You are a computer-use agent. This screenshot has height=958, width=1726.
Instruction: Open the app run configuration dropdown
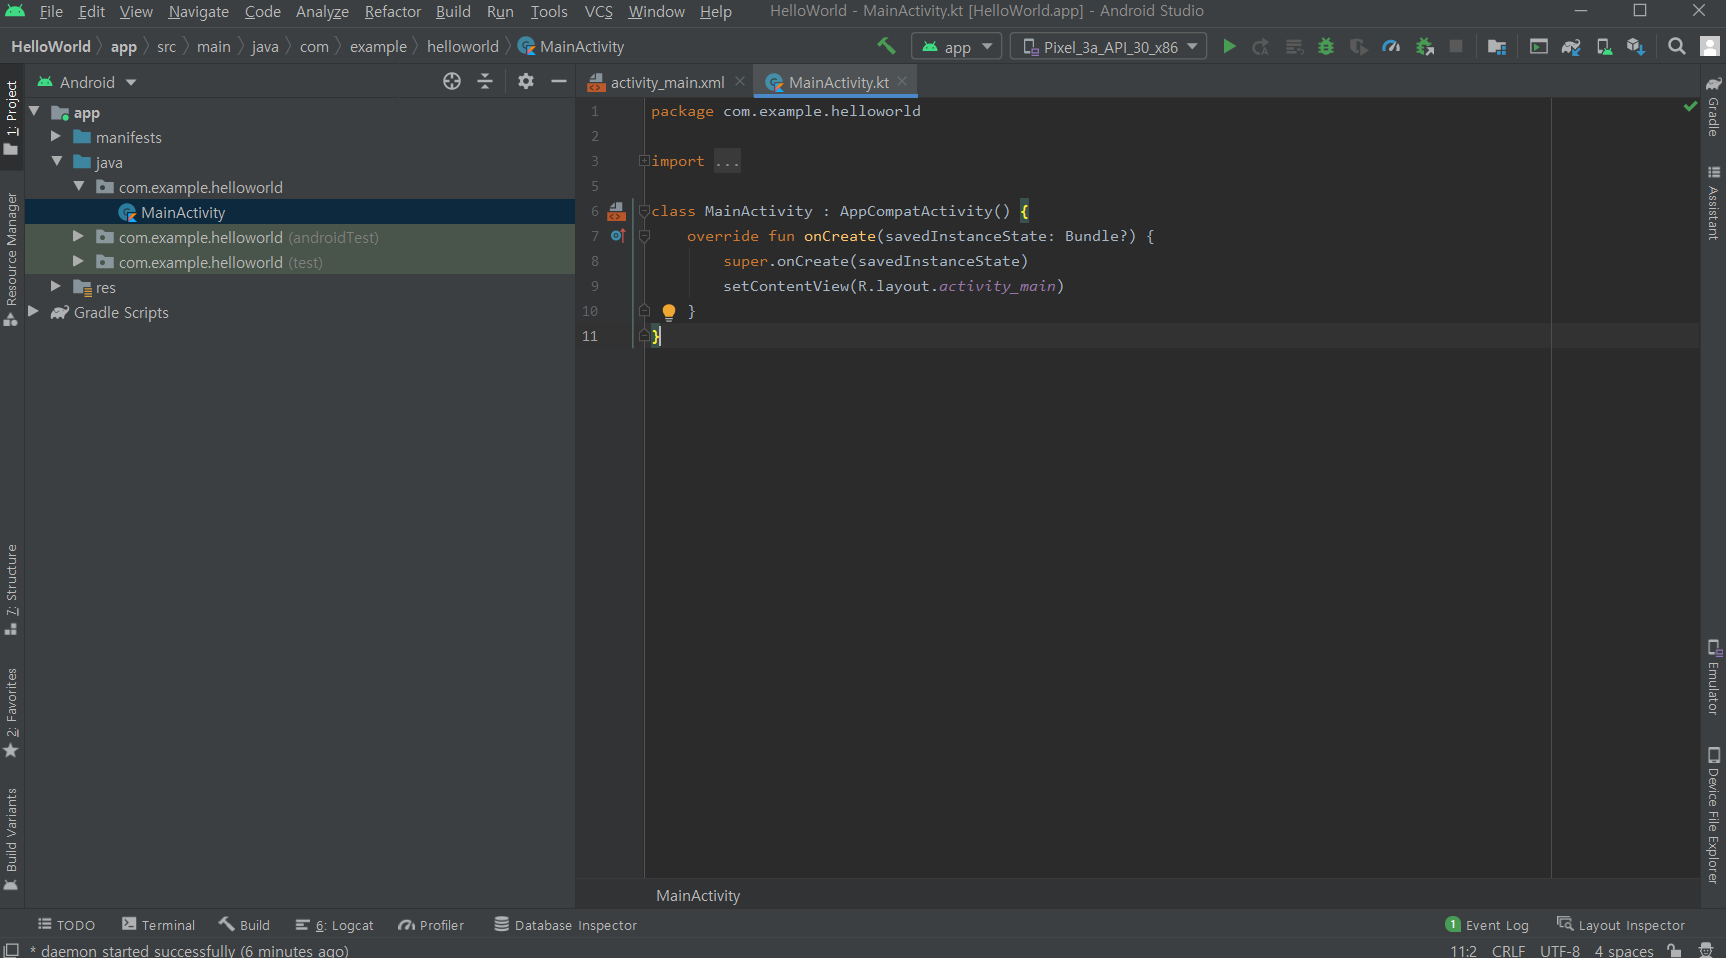[957, 47]
